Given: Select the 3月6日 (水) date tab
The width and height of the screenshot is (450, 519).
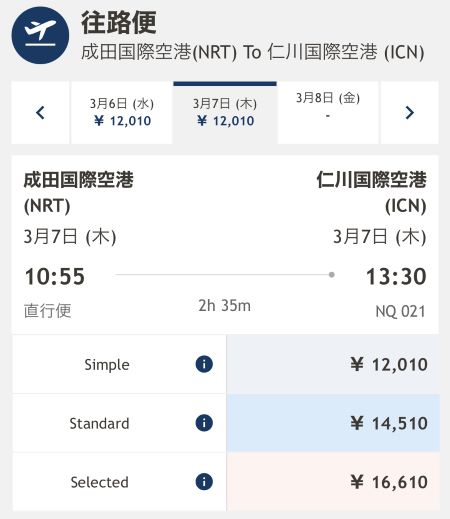Looking at the screenshot, I should coord(122,113).
